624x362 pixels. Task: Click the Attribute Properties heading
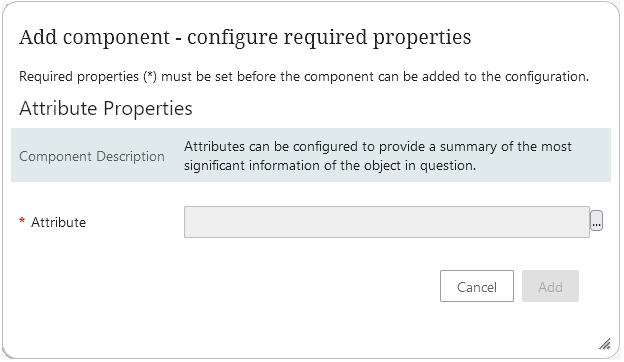click(106, 109)
